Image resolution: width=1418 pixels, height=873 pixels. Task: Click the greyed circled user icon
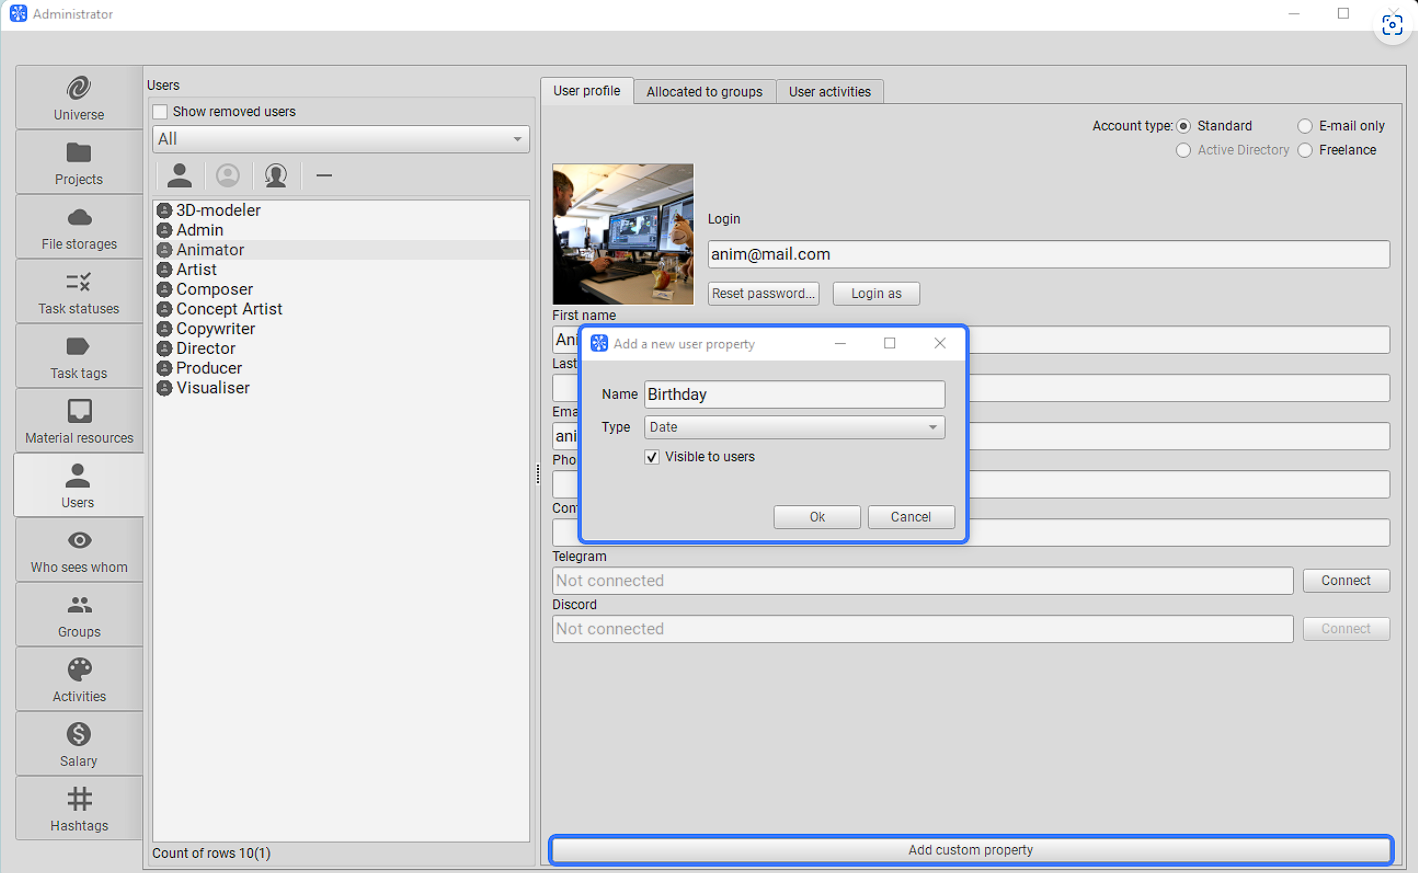coord(228,176)
